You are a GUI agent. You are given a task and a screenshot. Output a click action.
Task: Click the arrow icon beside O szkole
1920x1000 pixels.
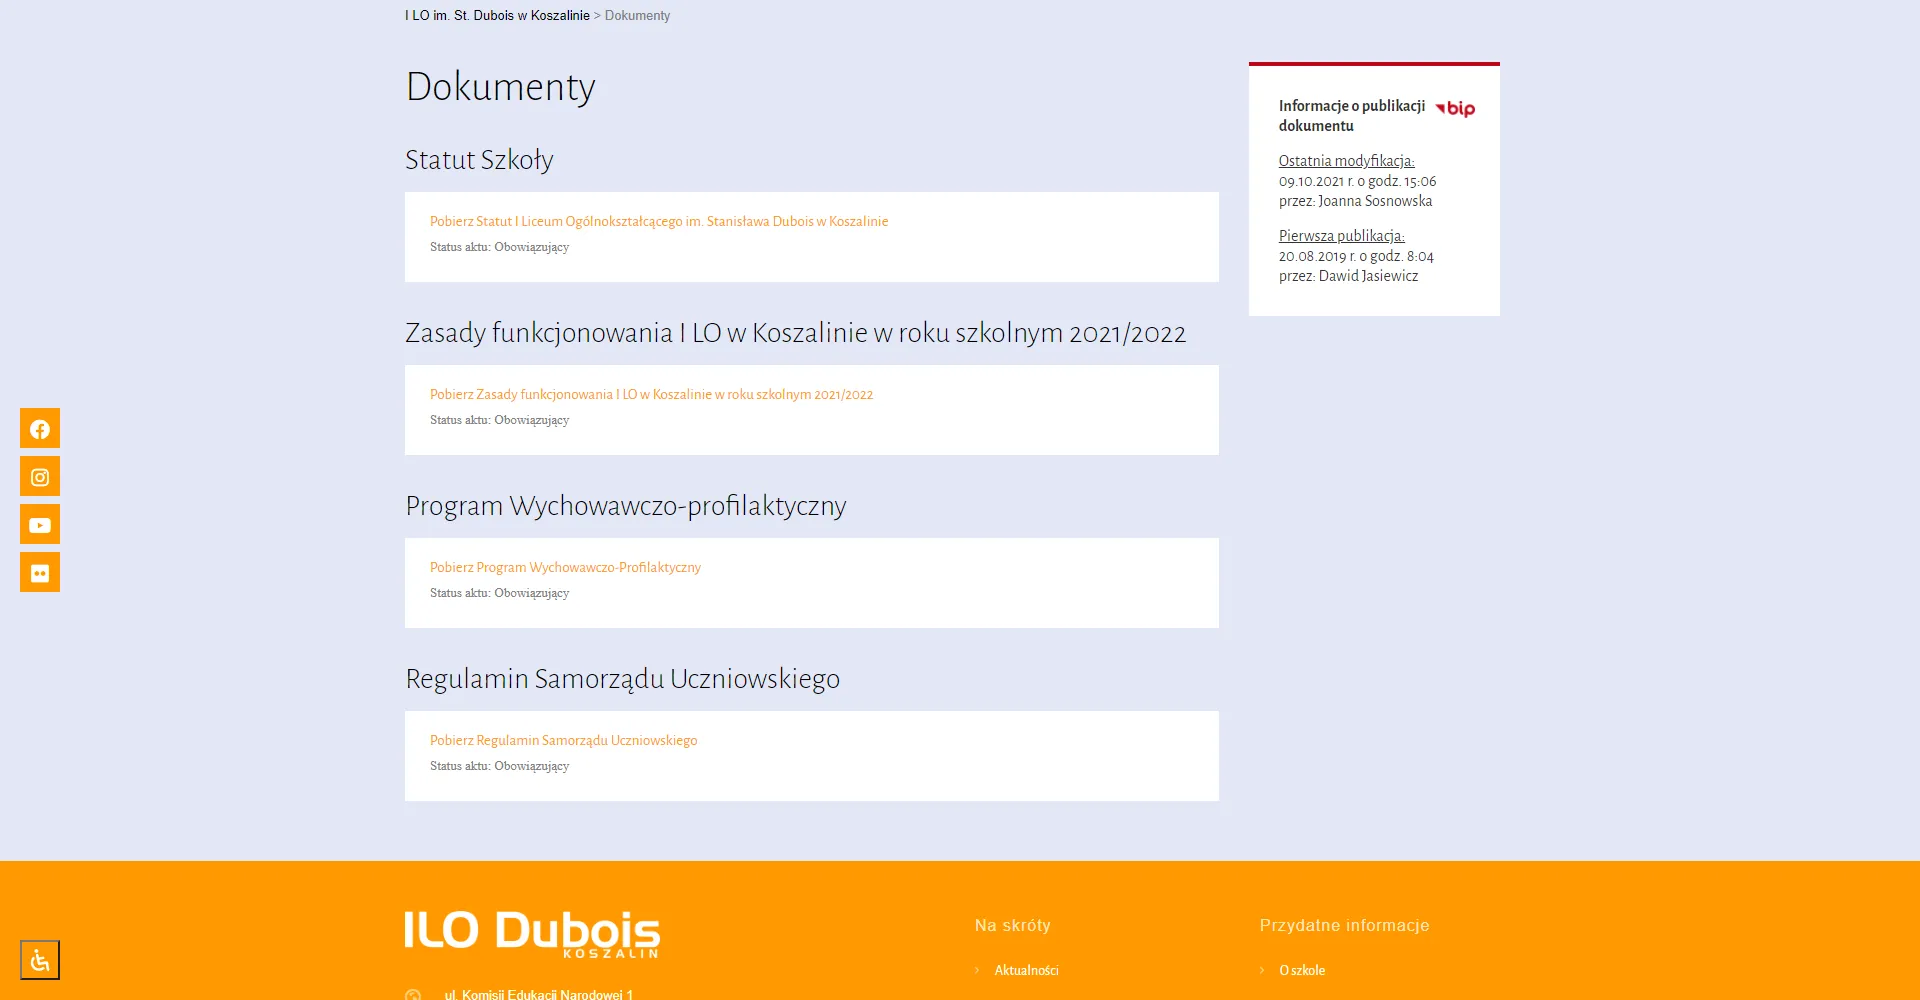(x=1262, y=970)
